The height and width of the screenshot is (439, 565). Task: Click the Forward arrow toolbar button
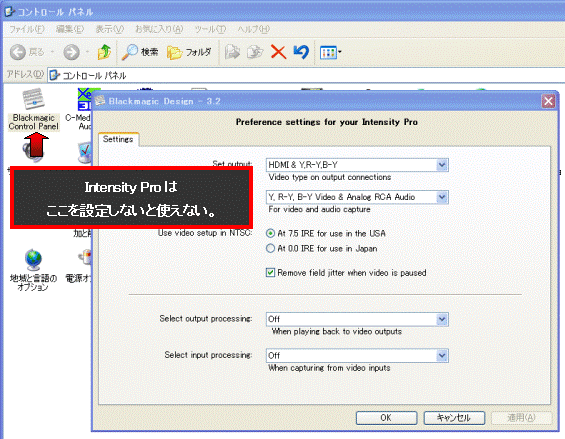coord(71,53)
